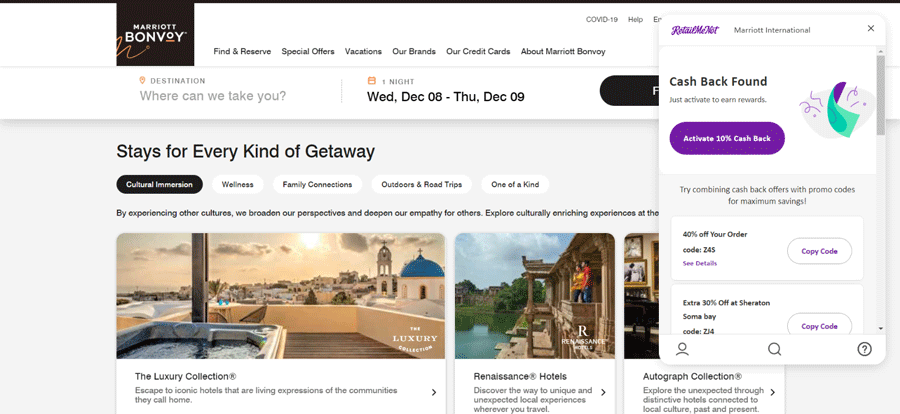Close the RetailMeNot panel with the X
The image size is (900, 414).
pyautogui.click(x=871, y=29)
